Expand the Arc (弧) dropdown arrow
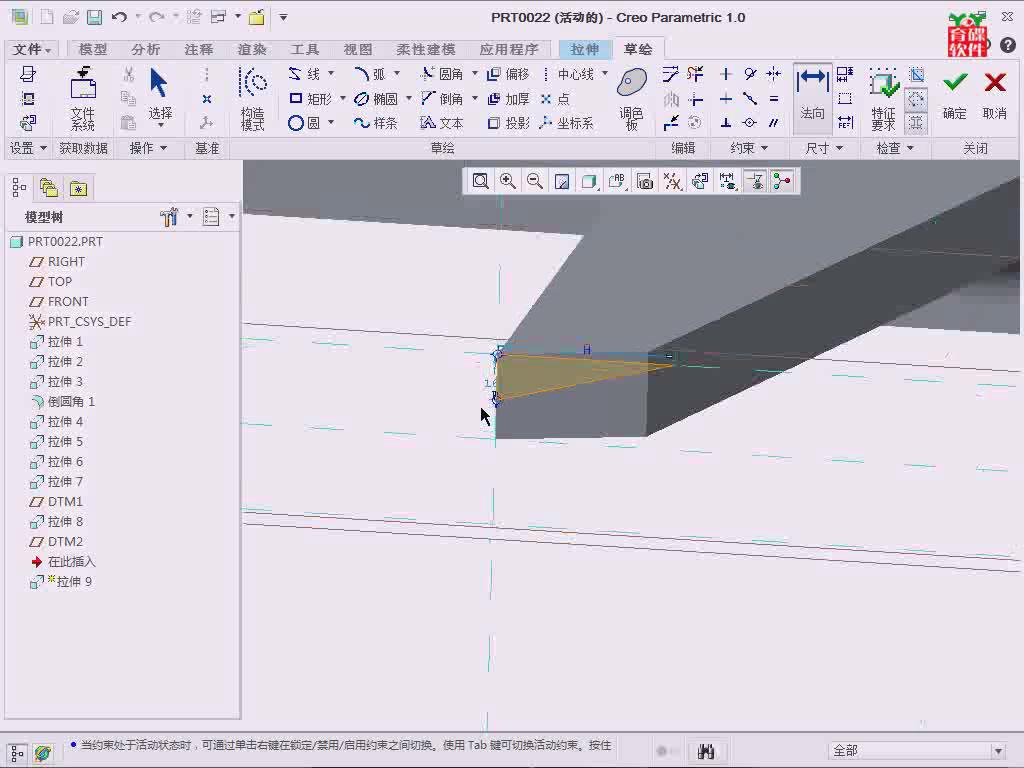Viewport: 1024px width, 768px height. 396,73
